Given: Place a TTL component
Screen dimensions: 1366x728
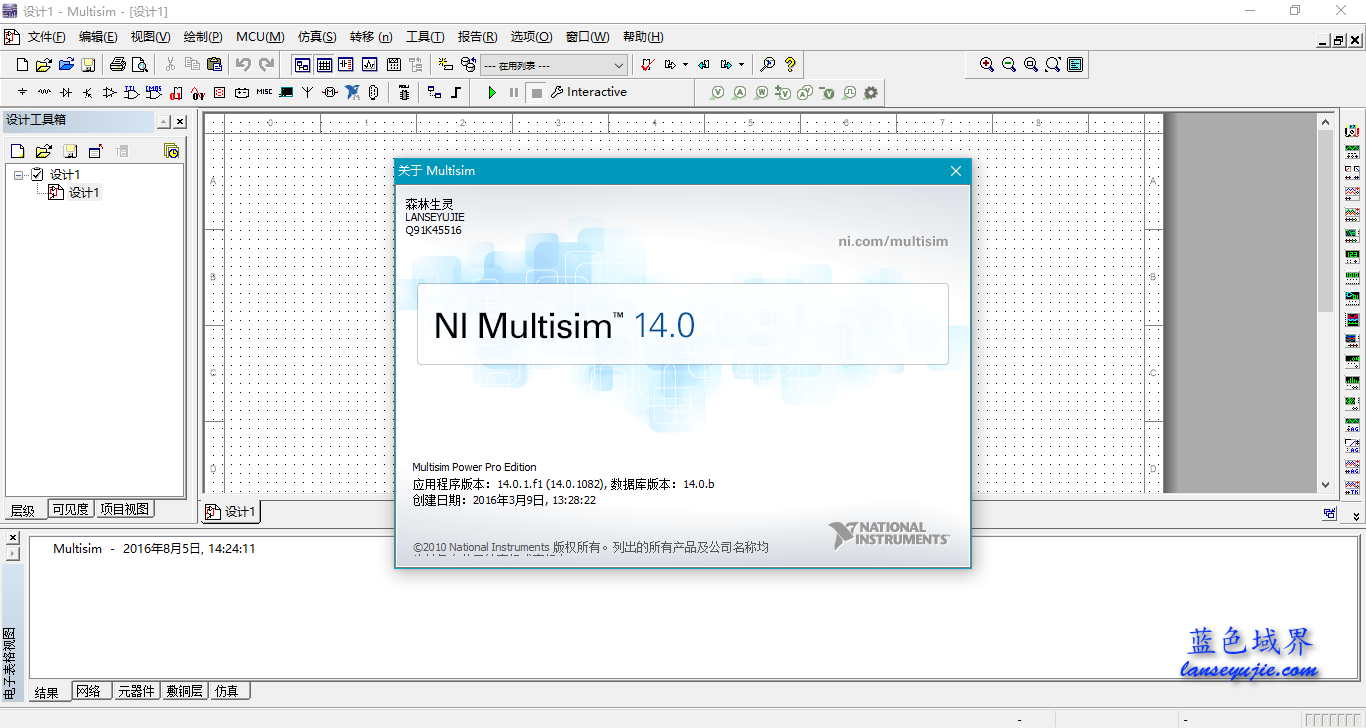Looking at the screenshot, I should (x=132, y=92).
